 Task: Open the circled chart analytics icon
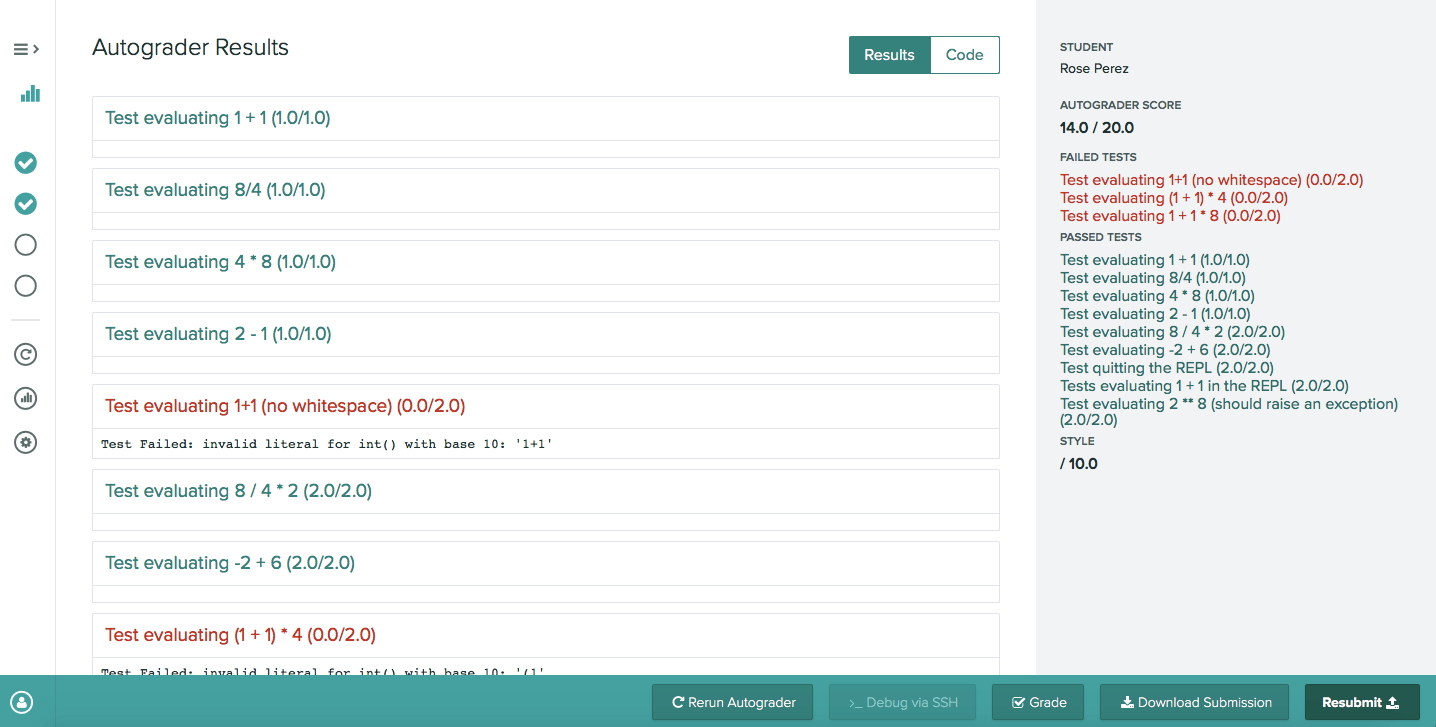(25, 397)
